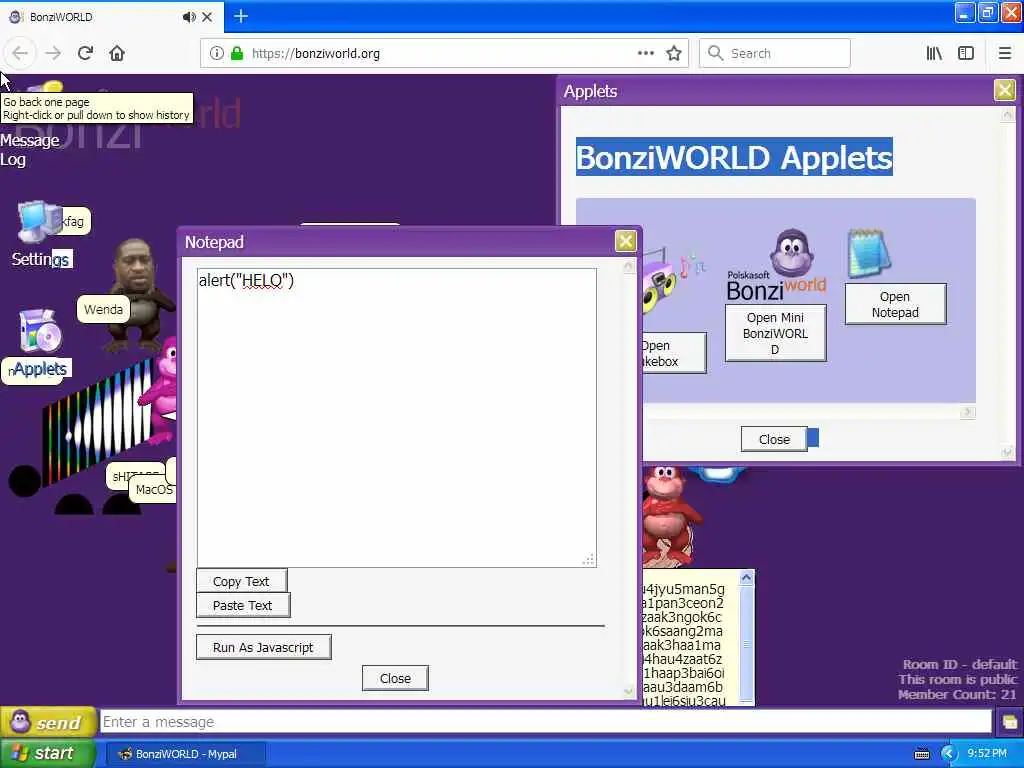Click the Wenda name tag
This screenshot has width=1024, height=768.
point(103,309)
